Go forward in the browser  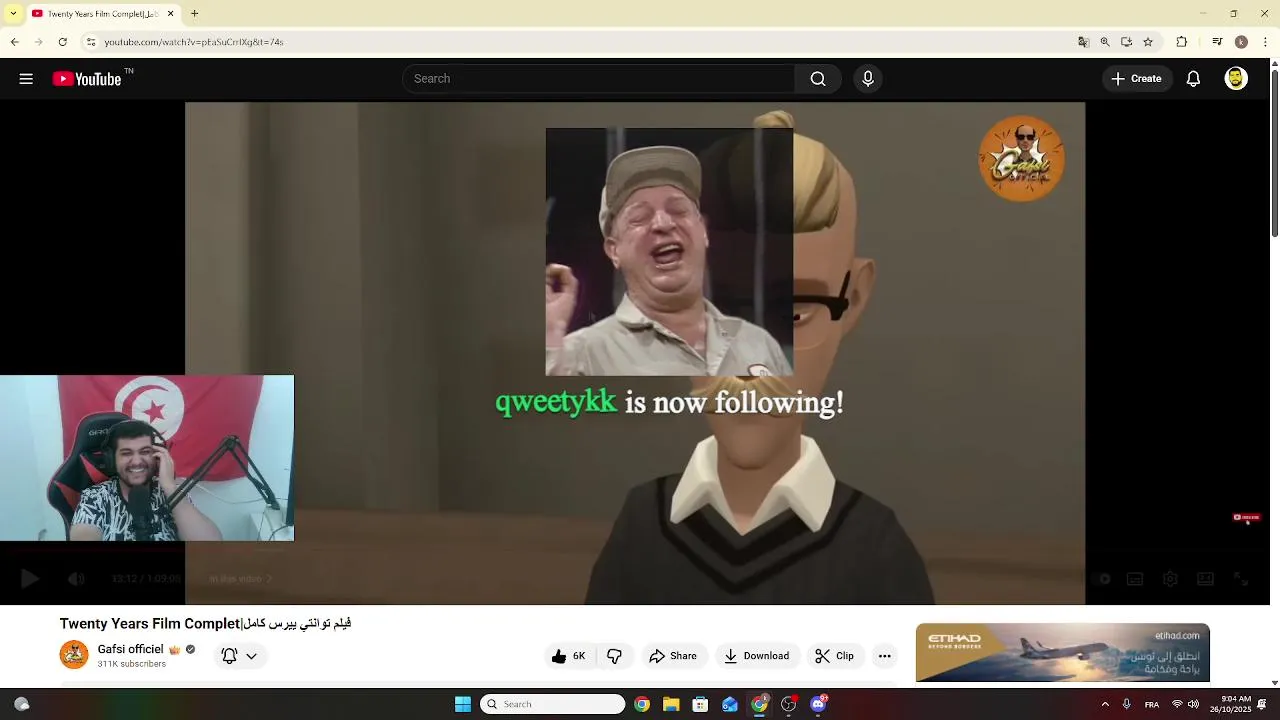38,42
